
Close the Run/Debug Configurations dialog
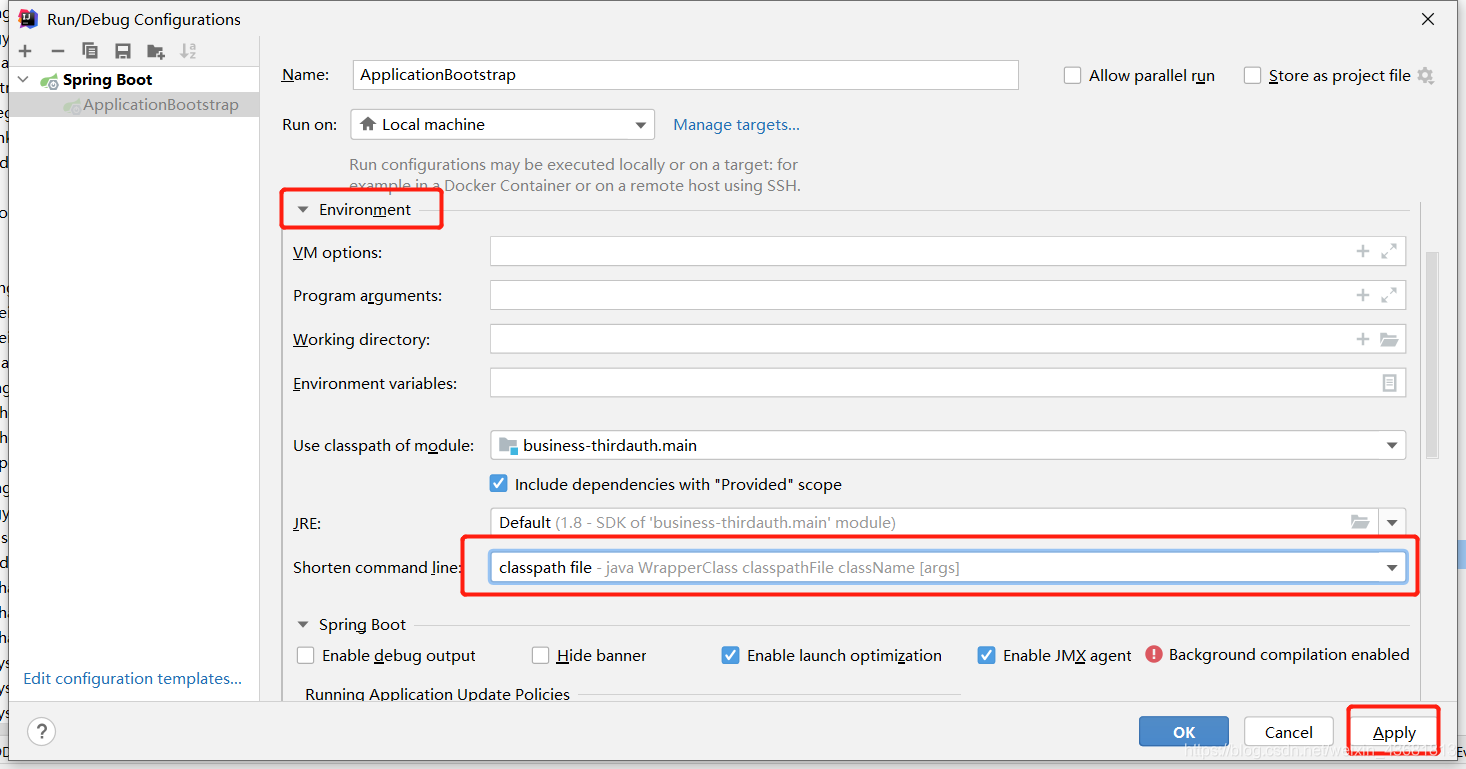tap(1429, 19)
